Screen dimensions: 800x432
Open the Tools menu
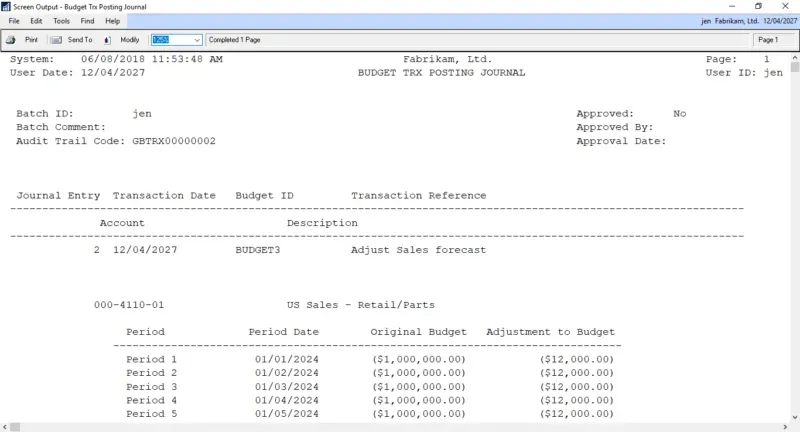[x=61, y=21]
